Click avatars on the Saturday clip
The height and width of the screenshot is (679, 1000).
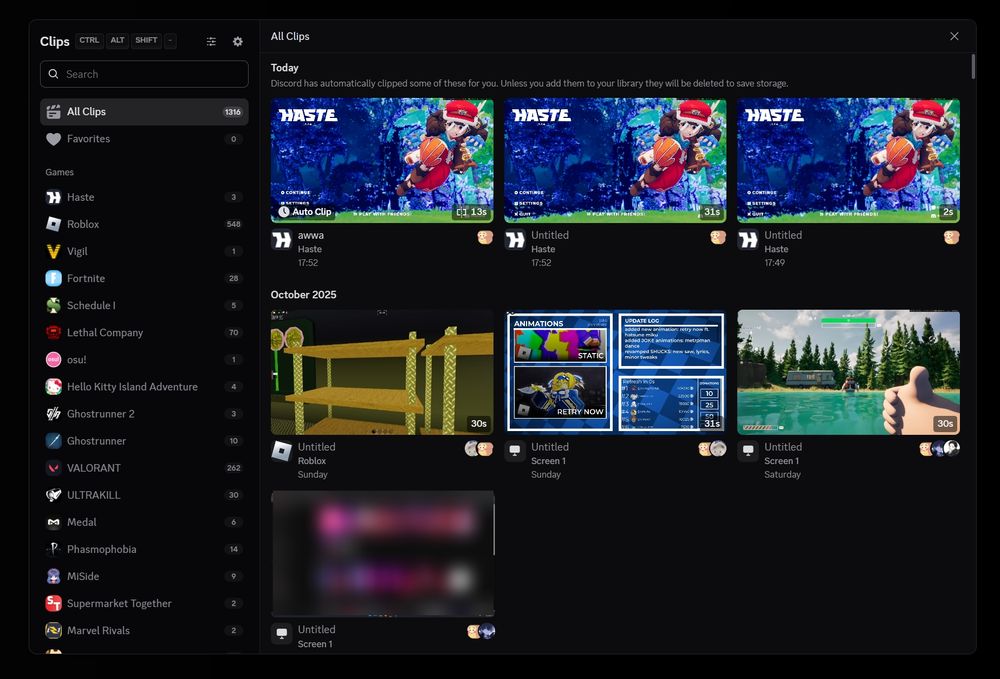pos(939,449)
